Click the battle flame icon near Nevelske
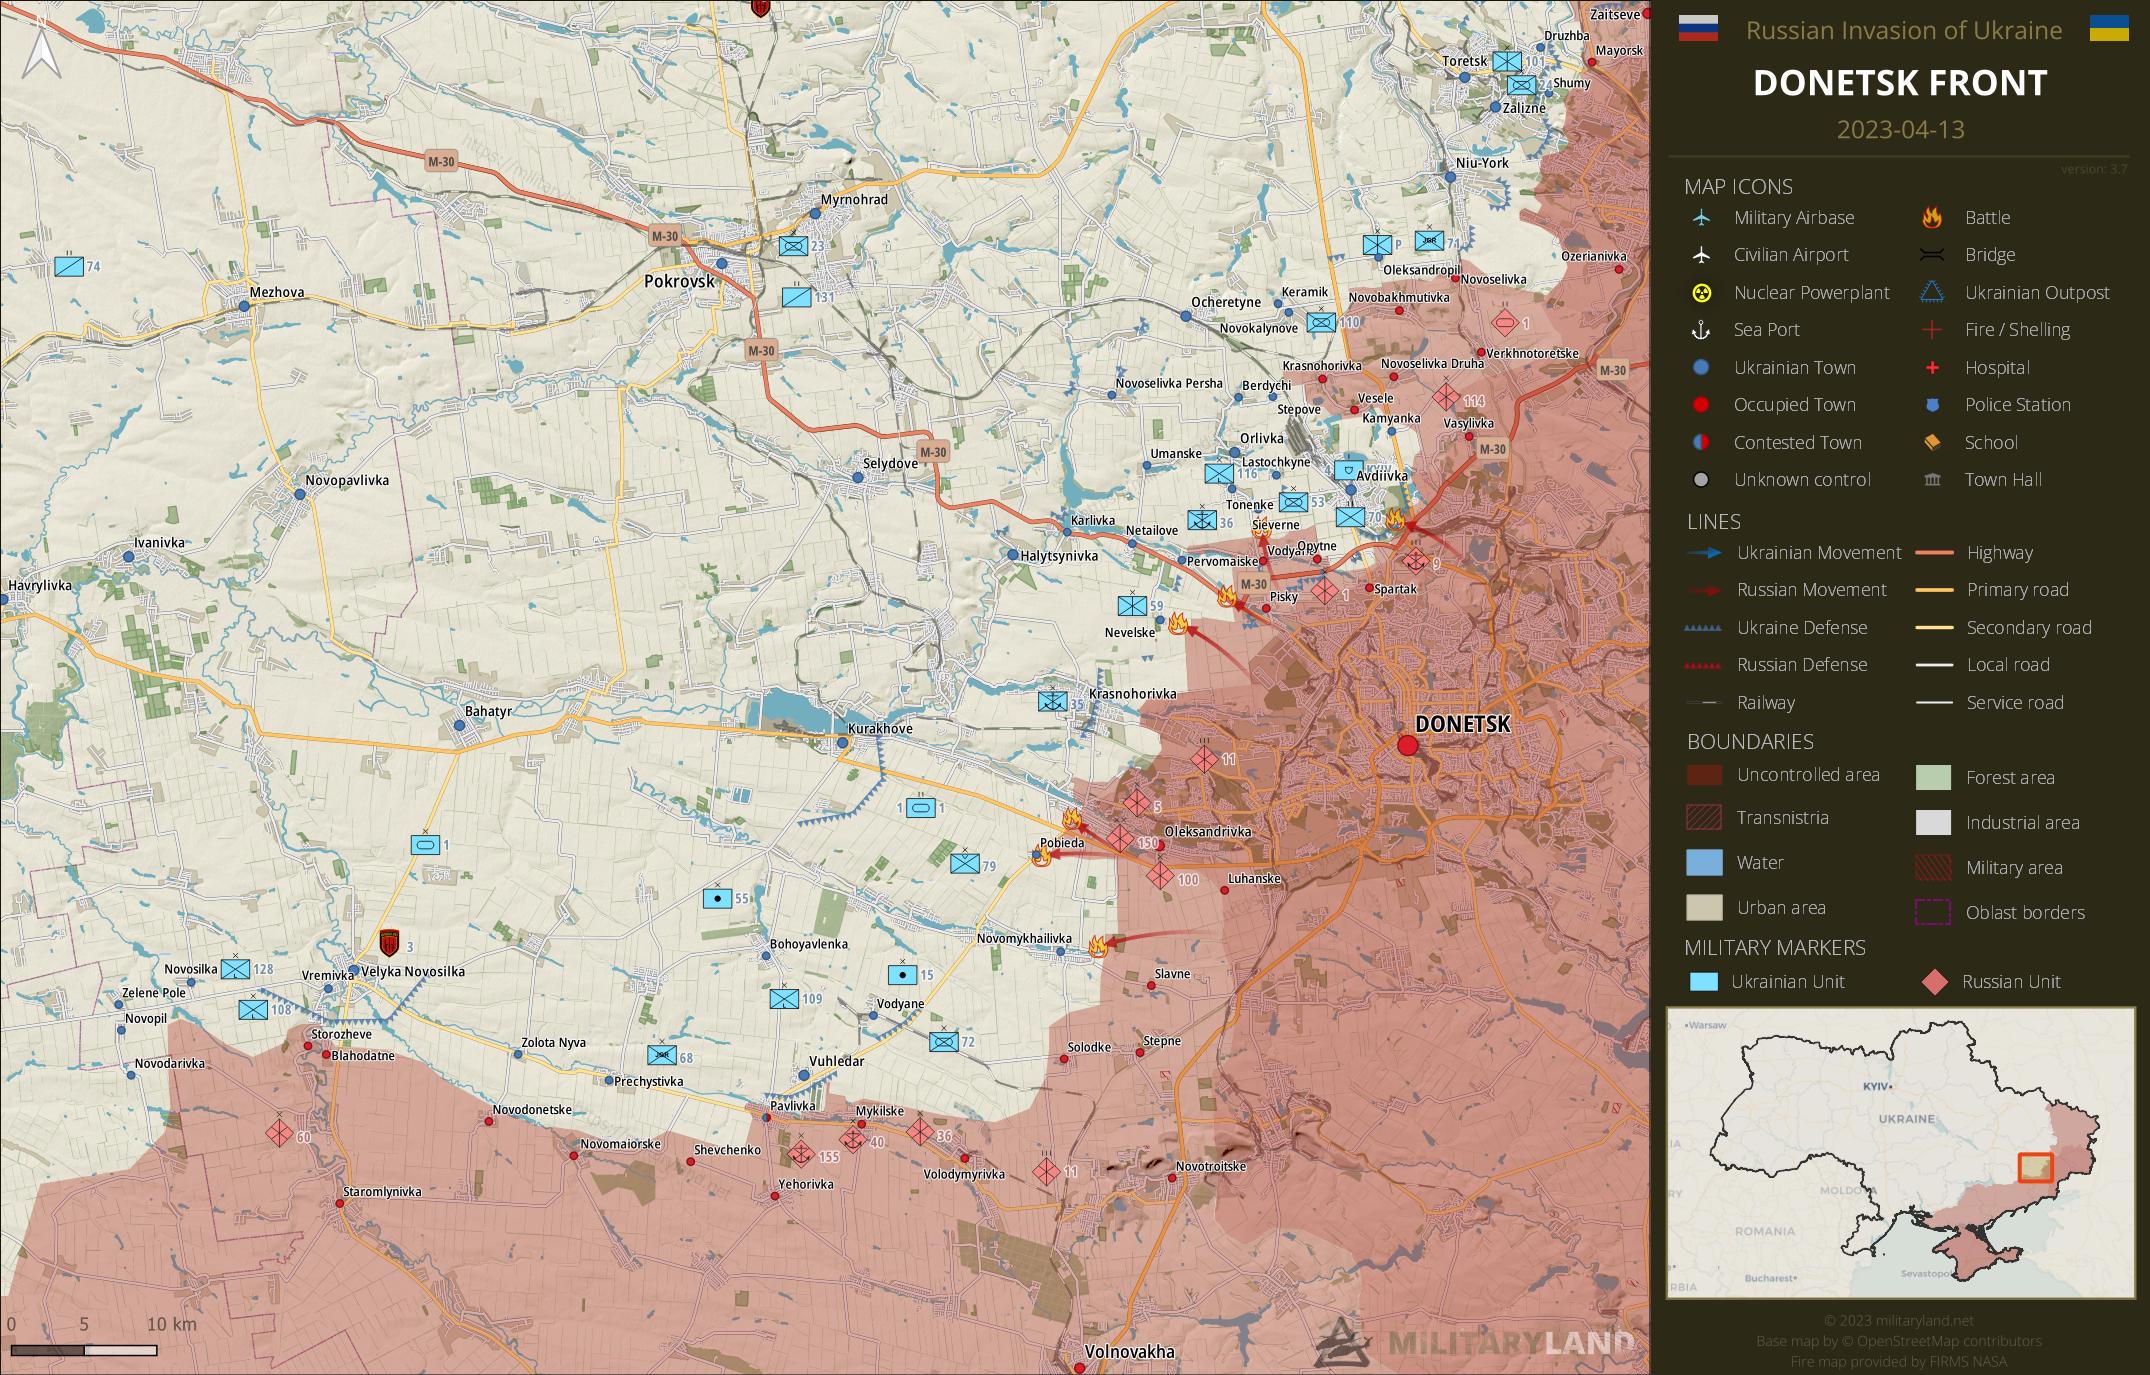The width and height of the screenshot is (2150, 1375). pos(1177,624)
